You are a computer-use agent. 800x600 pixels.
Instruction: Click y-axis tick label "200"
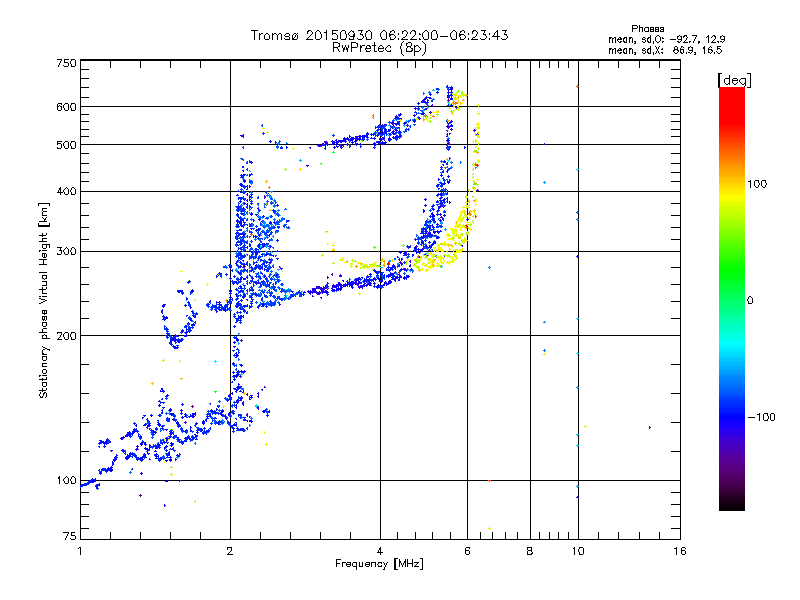click(66, 336)
